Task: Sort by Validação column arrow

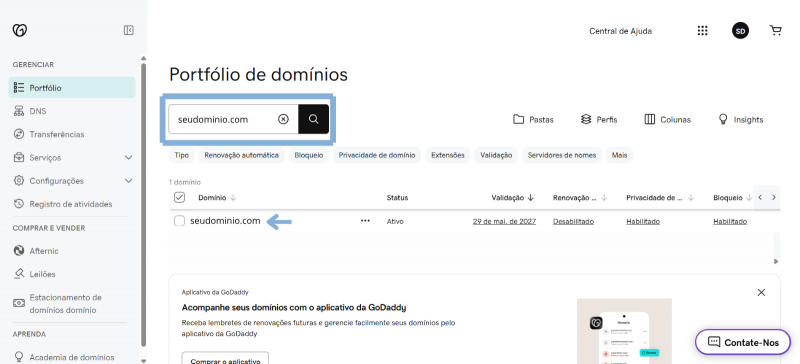Action: click(531, 198)
